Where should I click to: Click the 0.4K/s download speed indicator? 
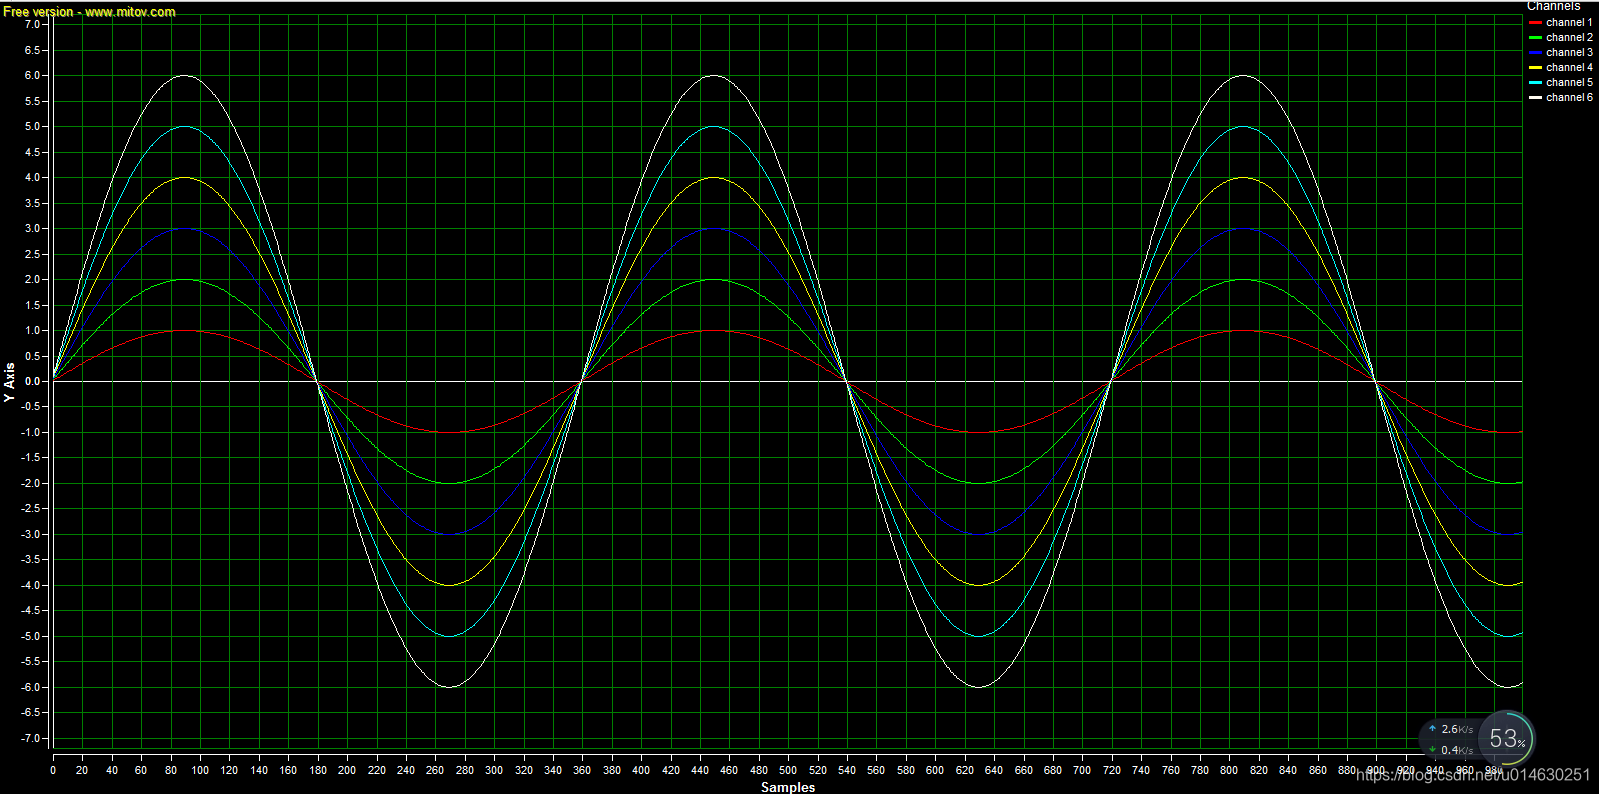coord(1451,750)
